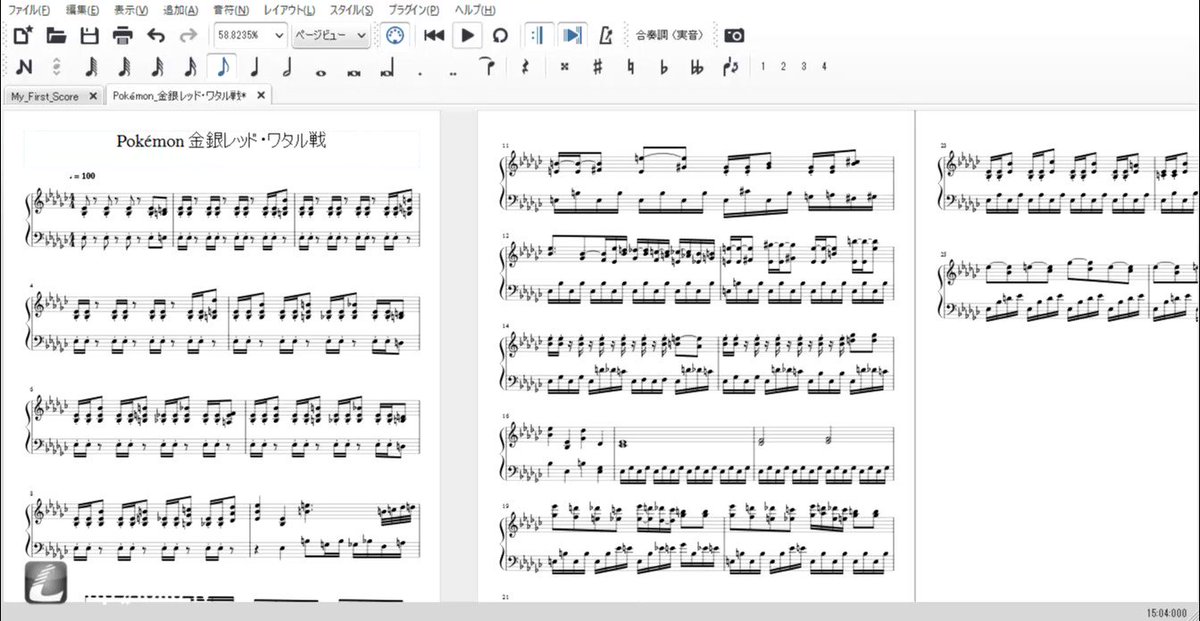Viewport: 1200px width, 621px height.
Task: Toggle MIDI input with the round connector icon
Action: click(395, 35)
